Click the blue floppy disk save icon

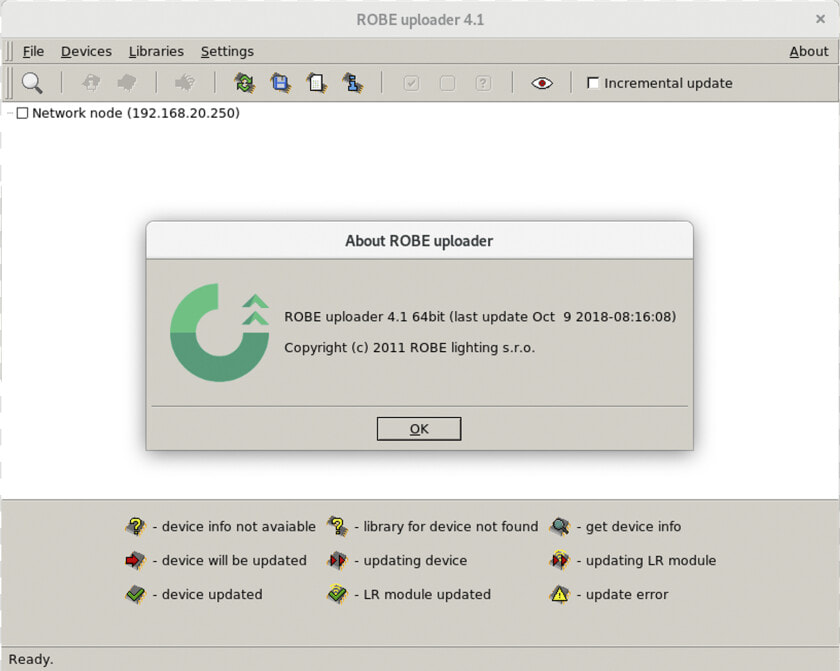[x=281, y=83]
